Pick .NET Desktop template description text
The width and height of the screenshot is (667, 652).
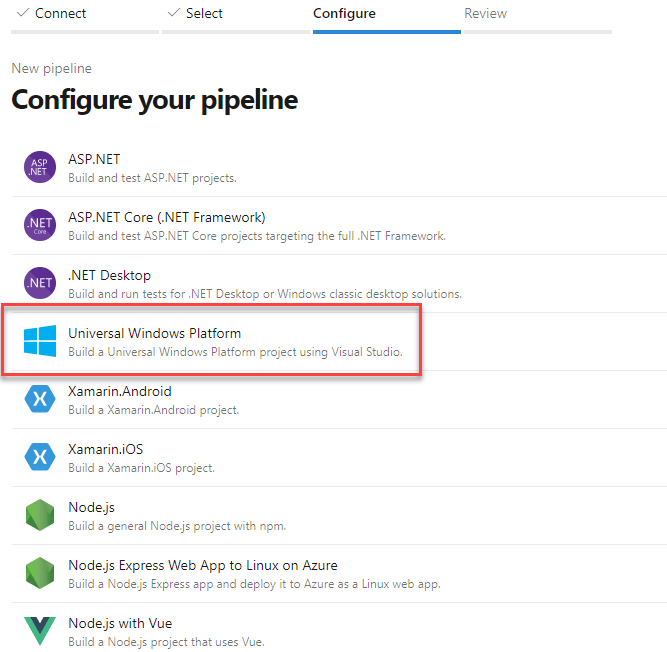pos(264,294)
